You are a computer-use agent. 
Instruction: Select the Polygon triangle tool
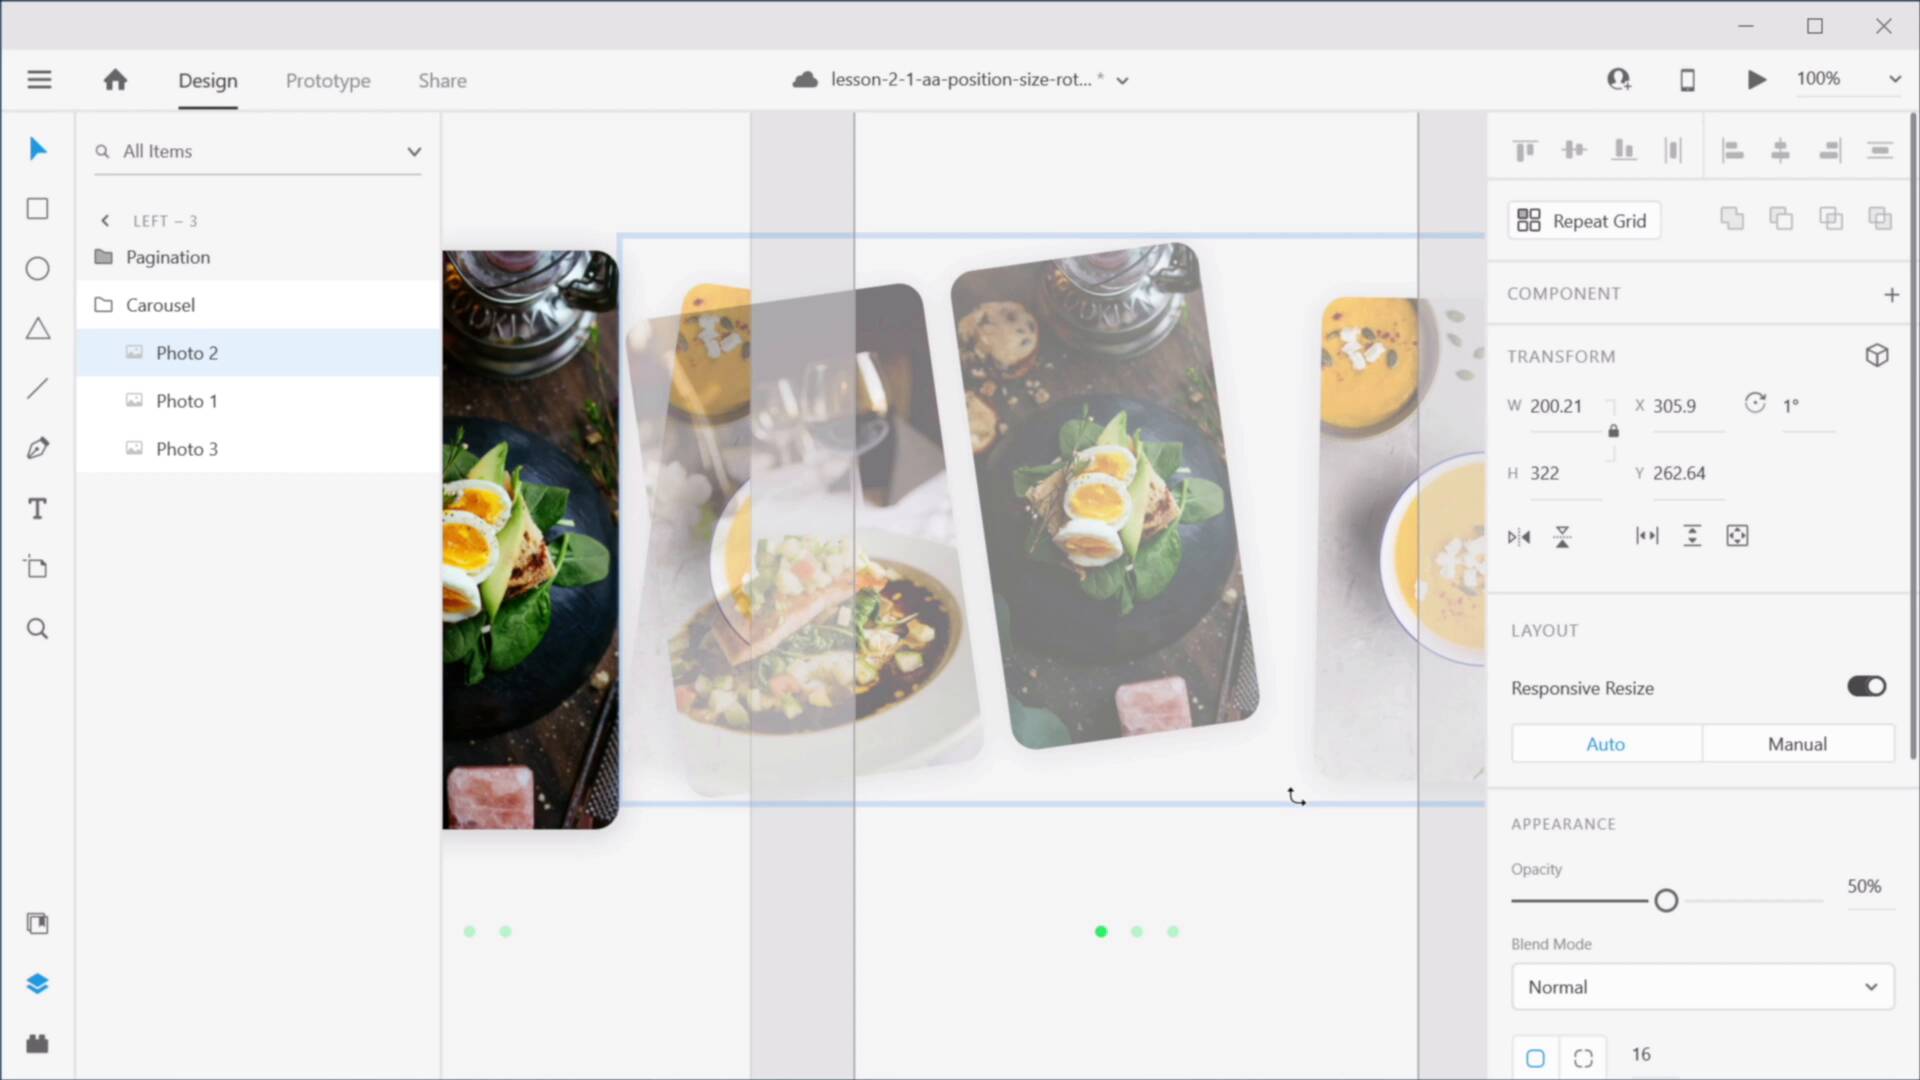38,329
